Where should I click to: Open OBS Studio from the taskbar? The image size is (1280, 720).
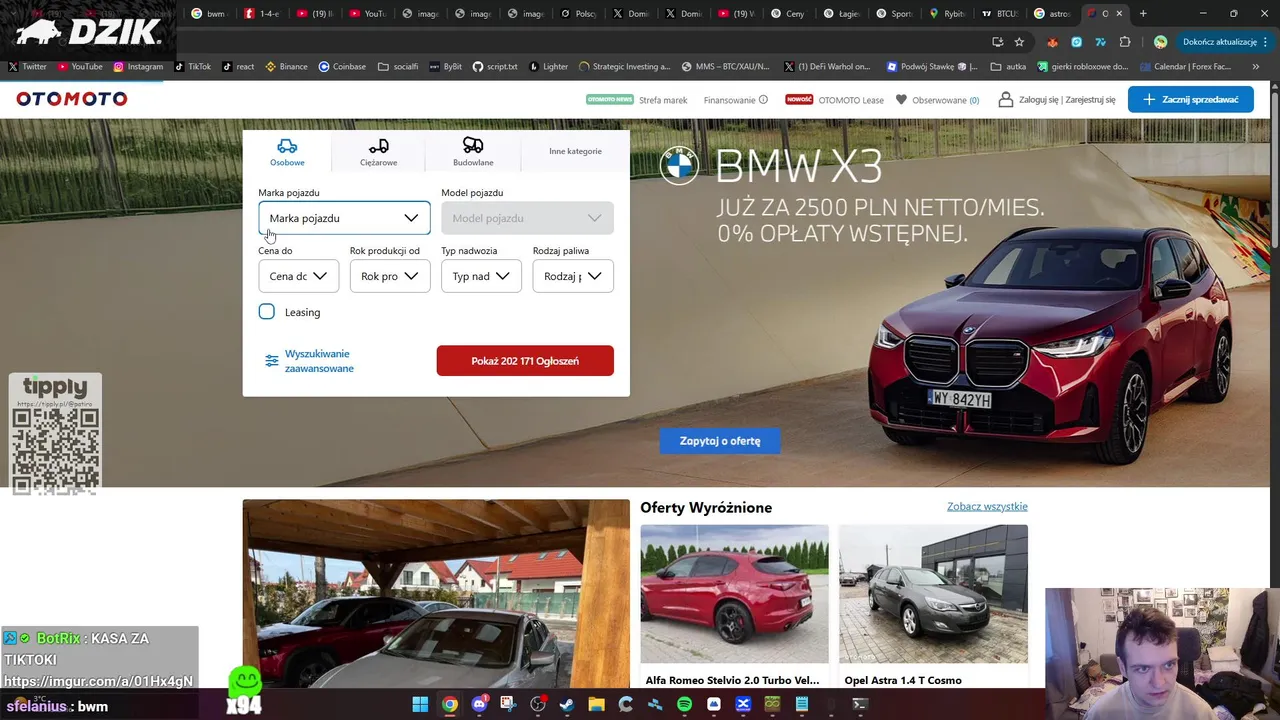coord(538,704)
